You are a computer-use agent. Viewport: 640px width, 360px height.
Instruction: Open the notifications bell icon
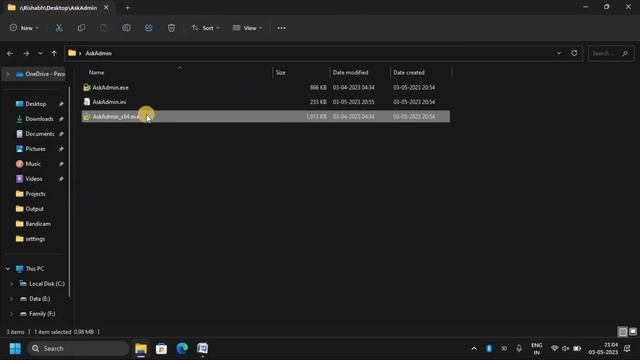pyautogui.click(x=627, y=349)
